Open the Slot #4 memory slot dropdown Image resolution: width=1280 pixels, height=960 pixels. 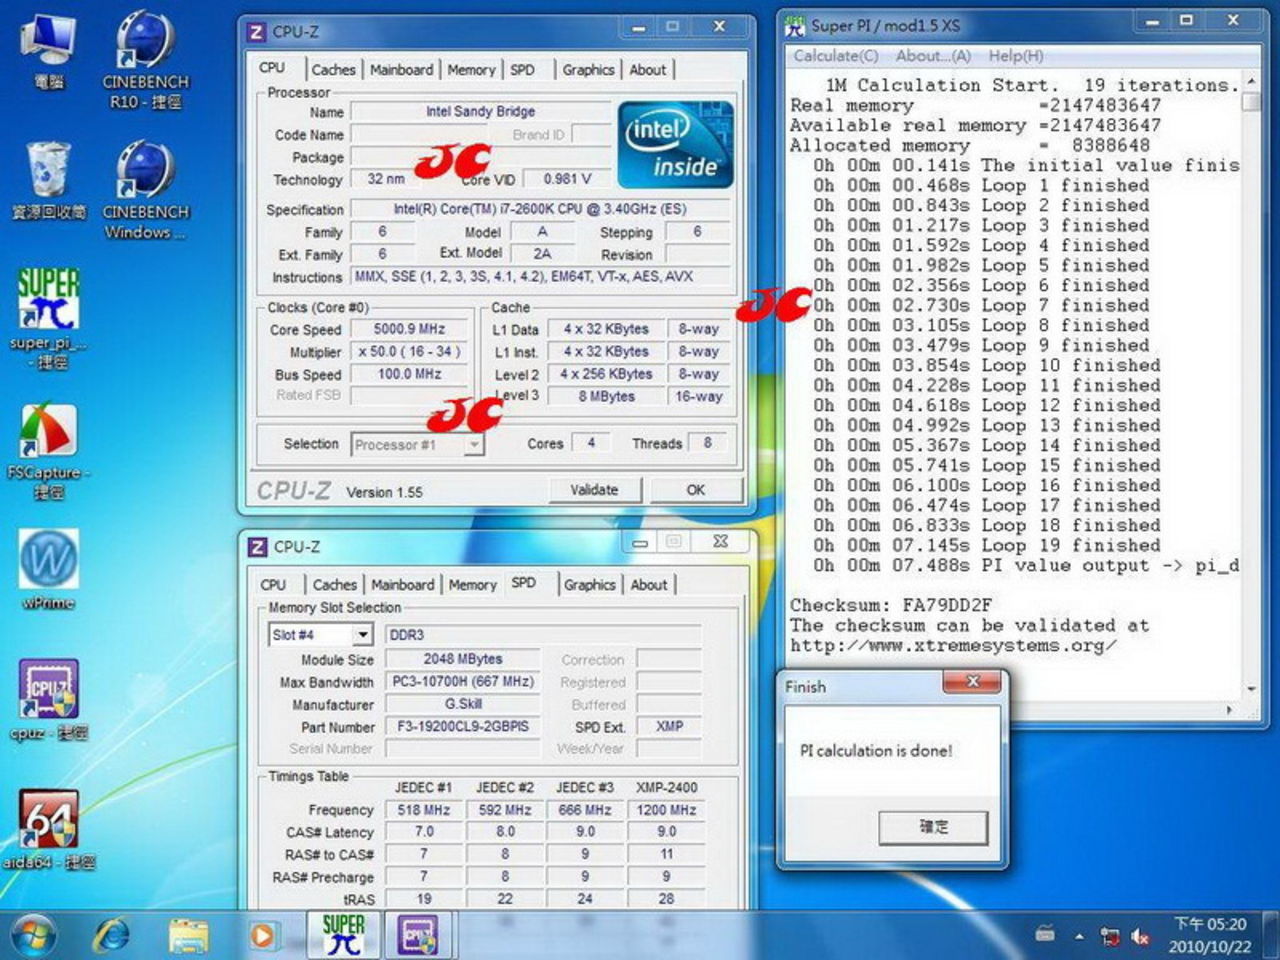point(364,634)
